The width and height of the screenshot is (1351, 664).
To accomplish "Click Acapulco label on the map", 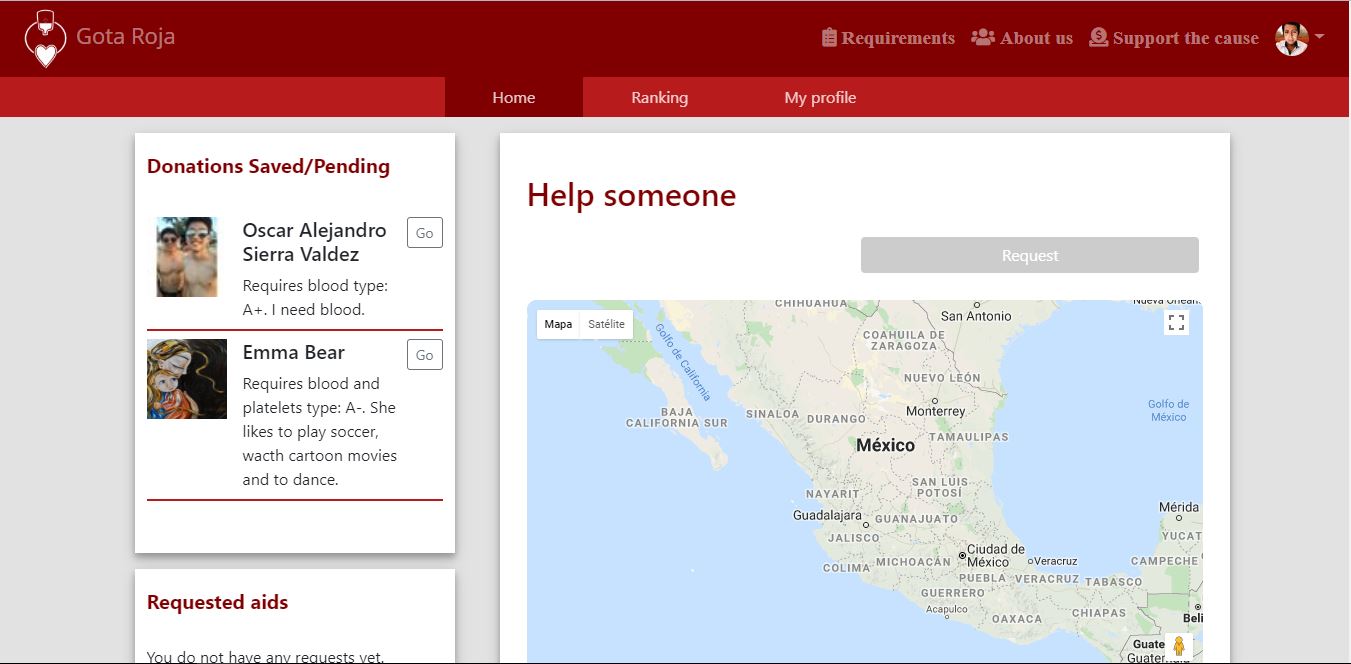I will click(x=946, y=608).
